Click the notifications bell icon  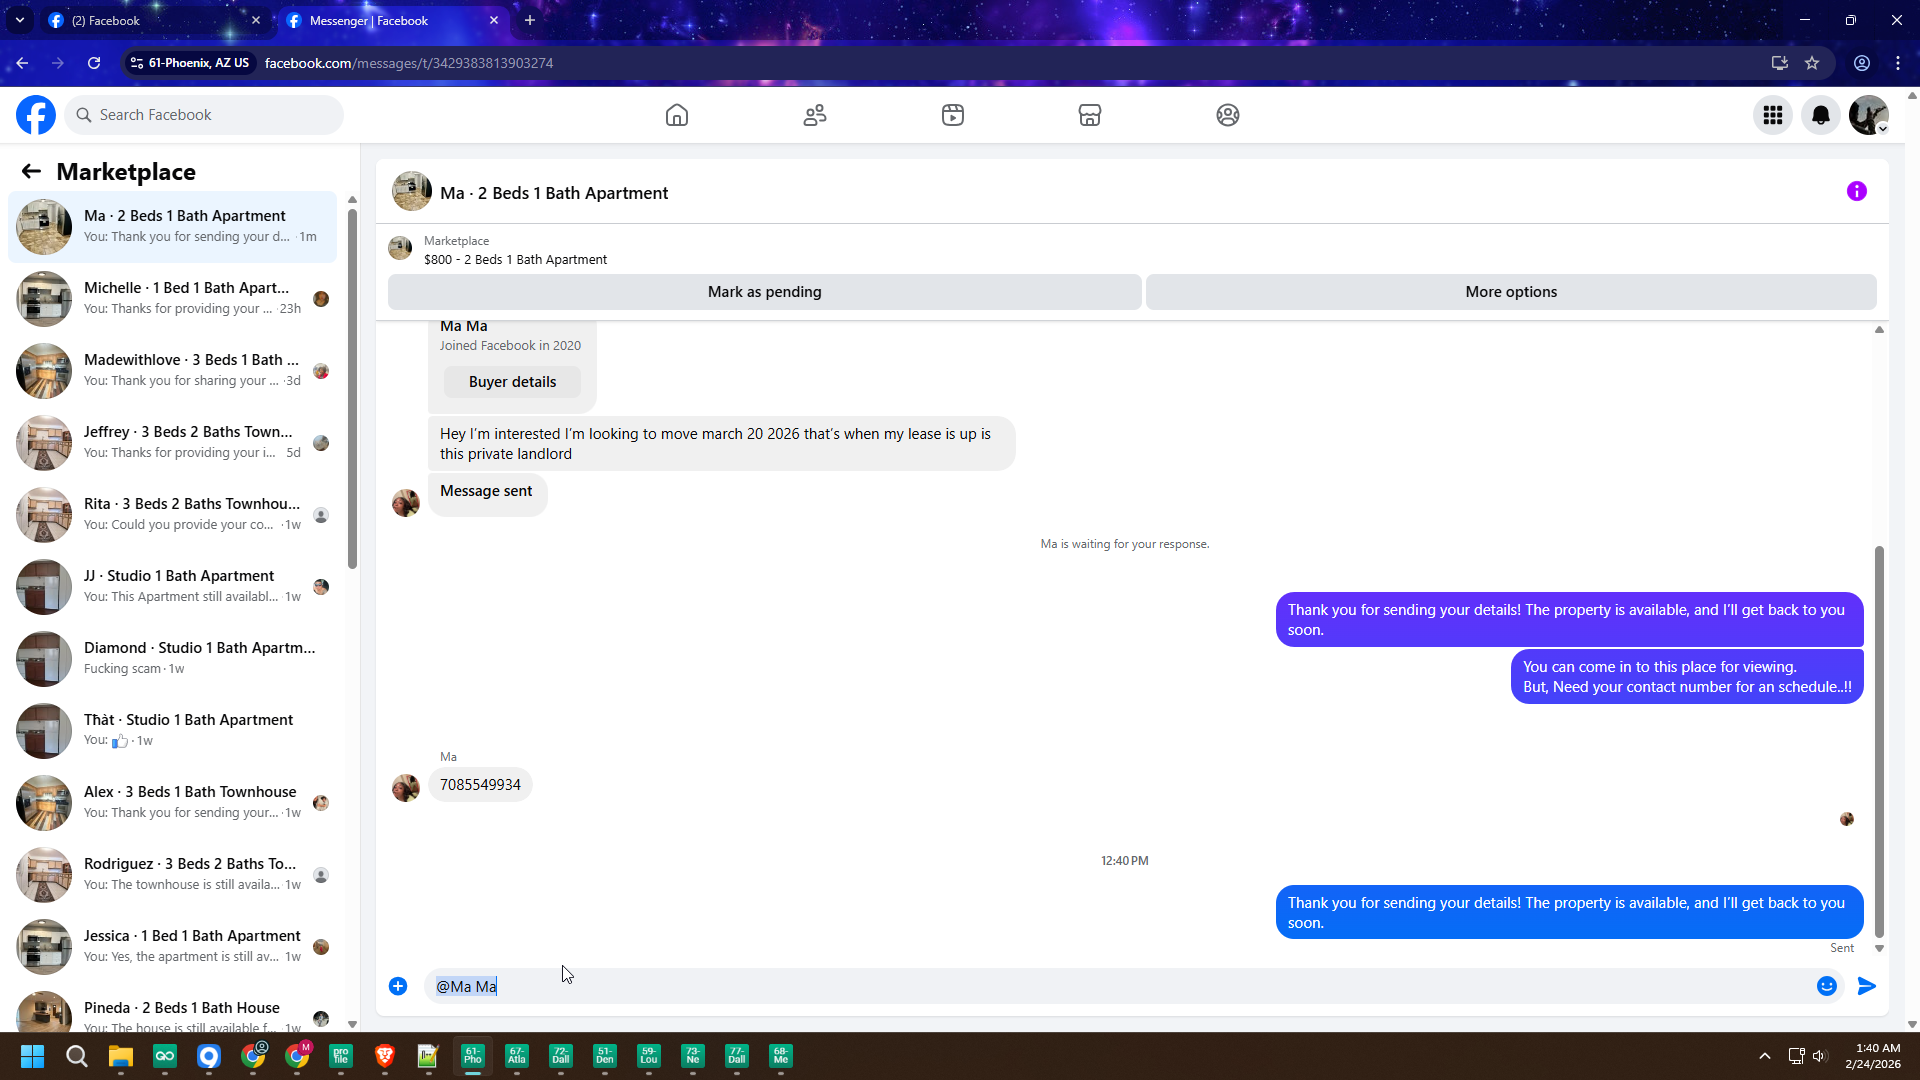point(1821,115)
